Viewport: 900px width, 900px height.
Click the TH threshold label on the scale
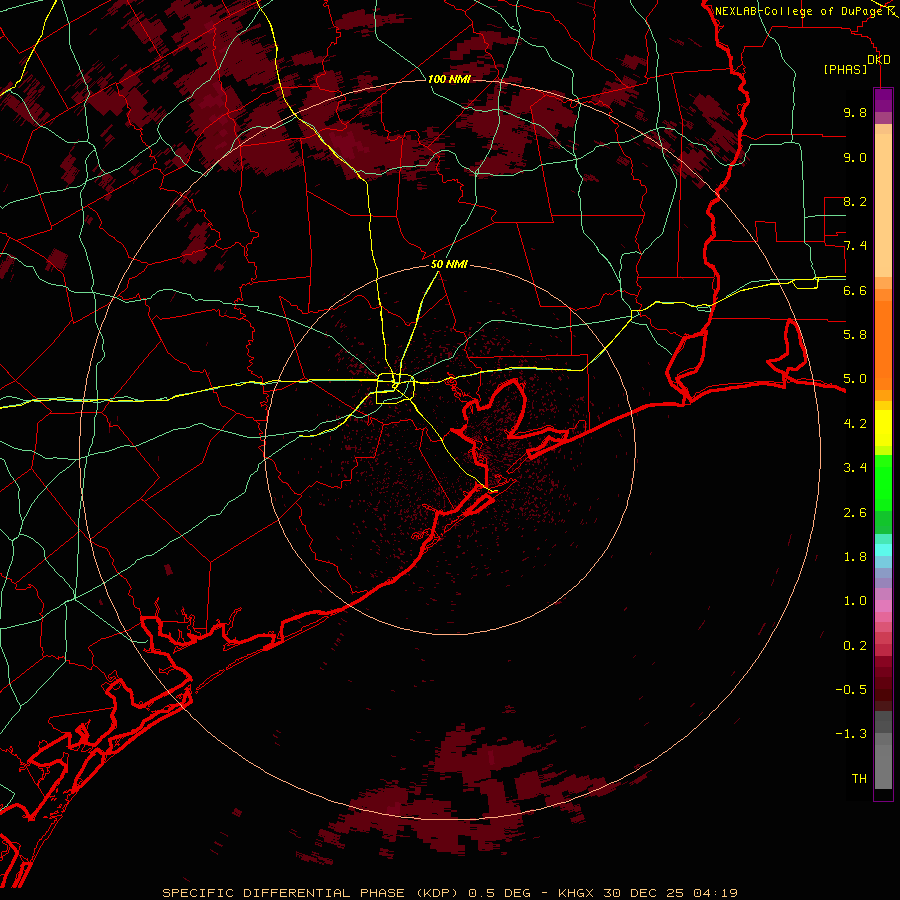(859, 779)
